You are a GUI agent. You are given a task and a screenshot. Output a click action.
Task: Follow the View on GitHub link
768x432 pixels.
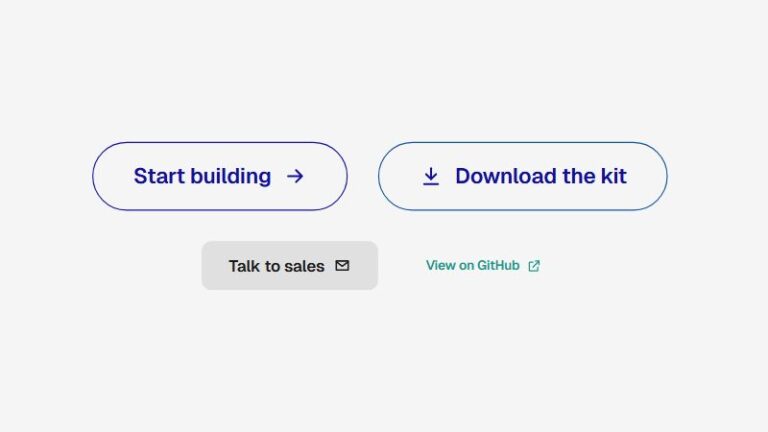(483, 265)
